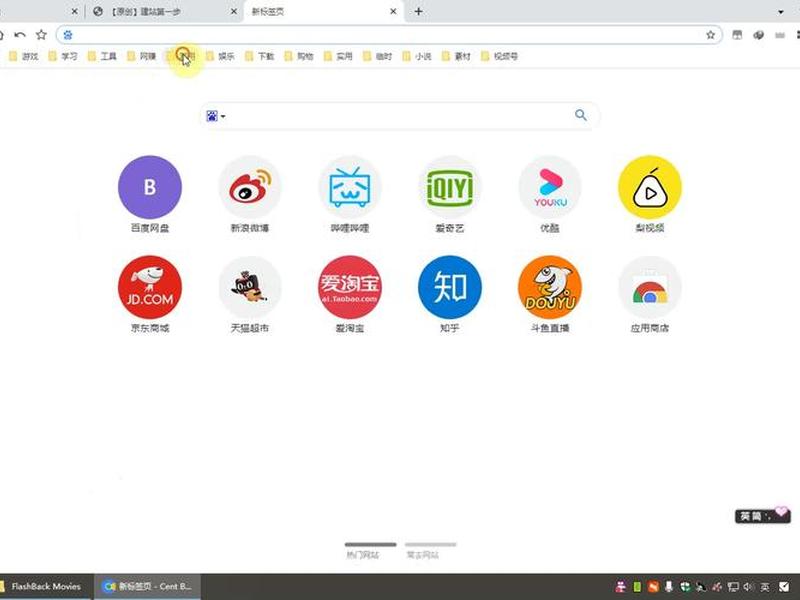
Task: Open the notification center tray icon
Action: pos(784,587)
